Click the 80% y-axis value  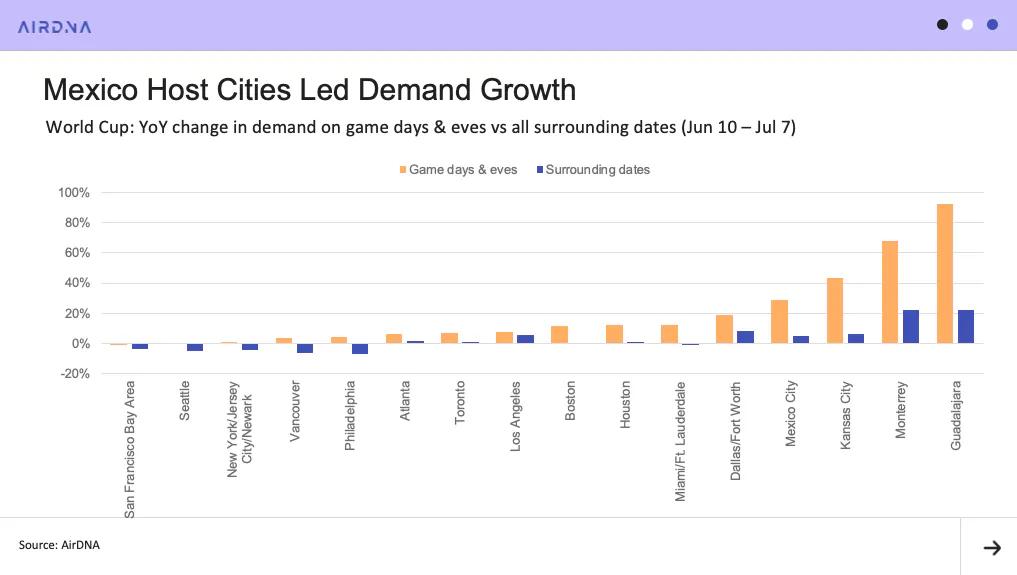(77, 223)
